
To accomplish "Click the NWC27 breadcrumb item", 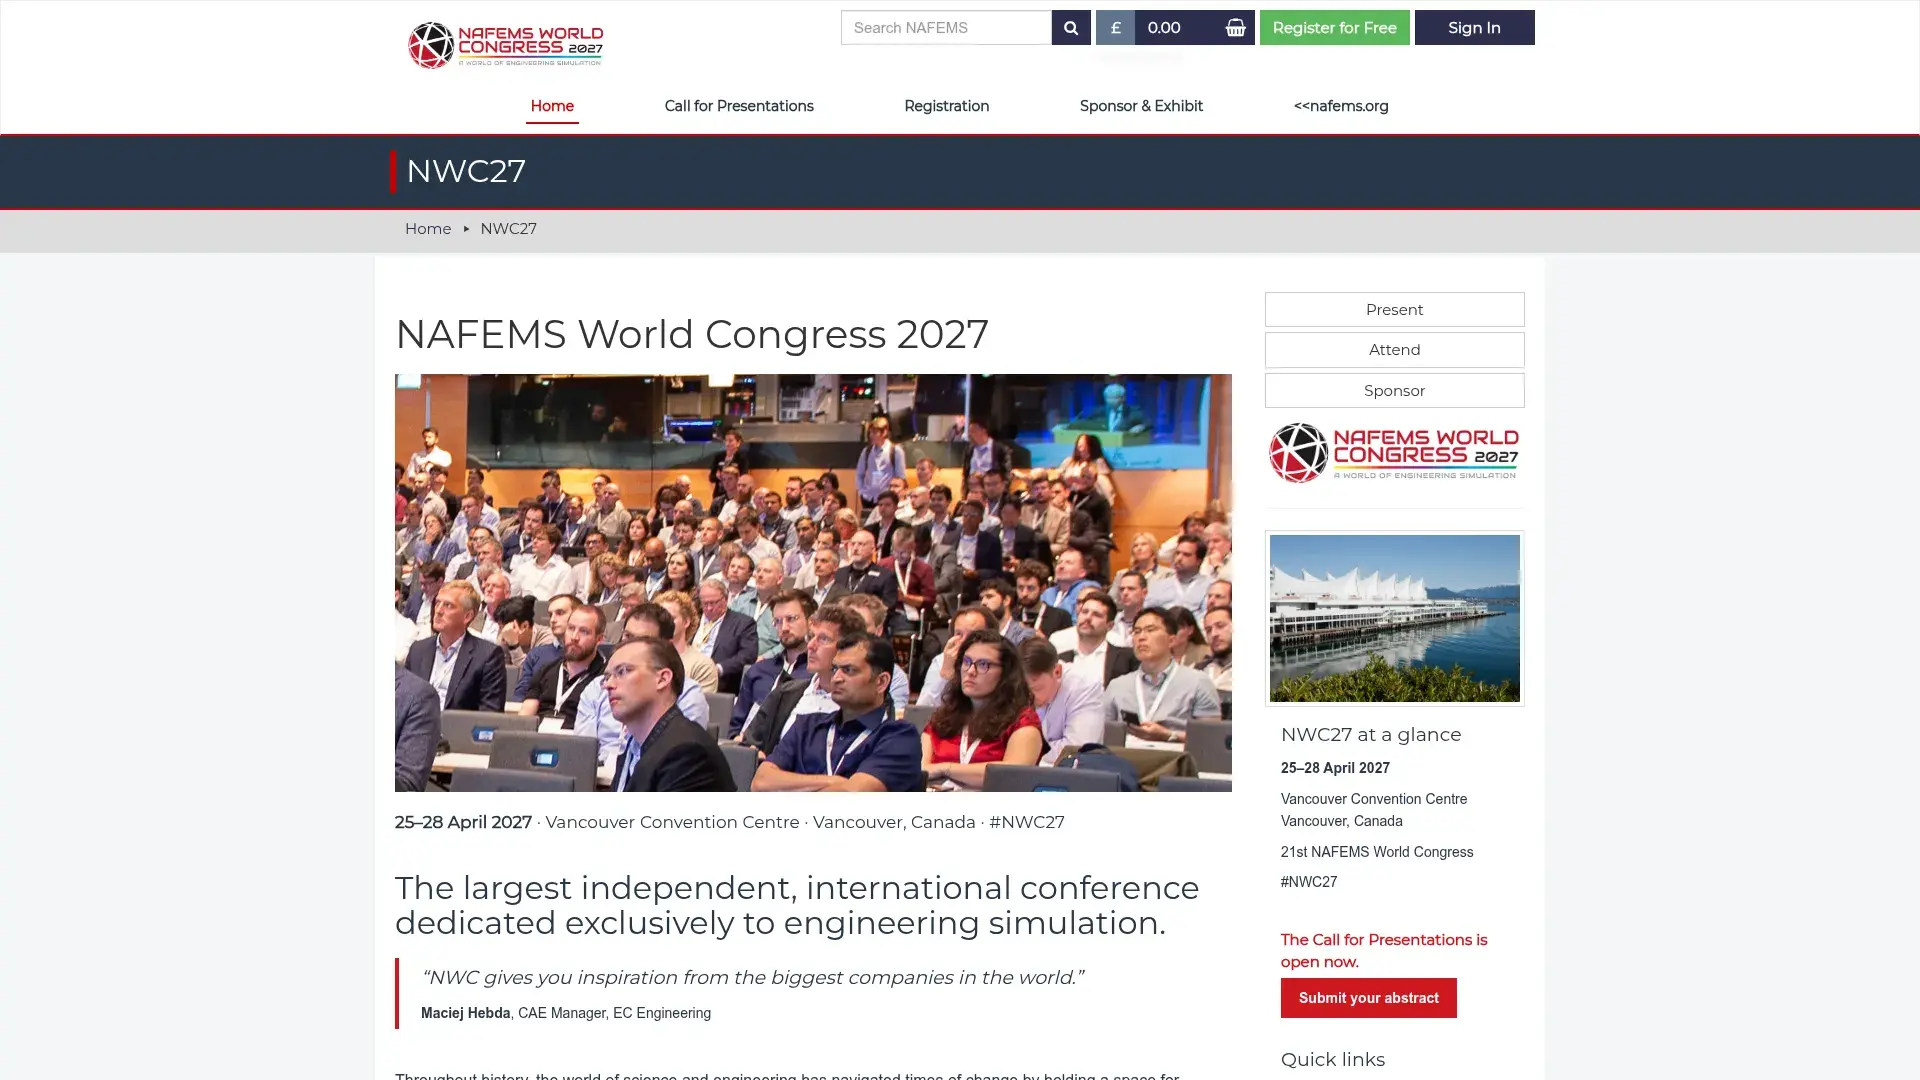I will point(508,229).
